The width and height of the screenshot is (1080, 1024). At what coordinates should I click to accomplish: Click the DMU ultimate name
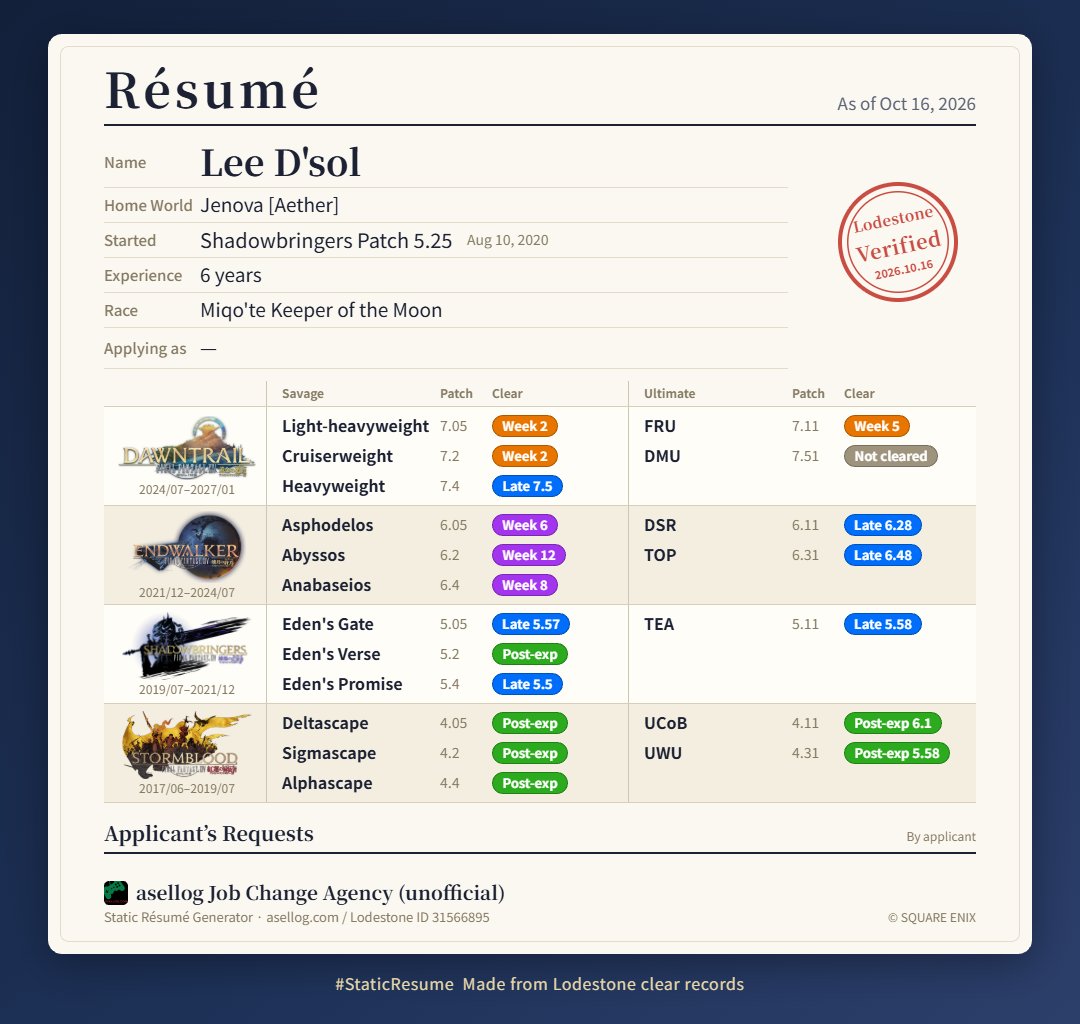(x=662, y=456)
